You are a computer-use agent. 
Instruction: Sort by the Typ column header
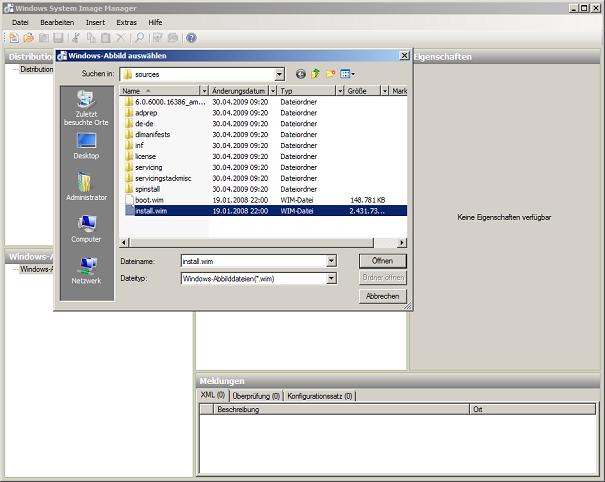[307, 91]
